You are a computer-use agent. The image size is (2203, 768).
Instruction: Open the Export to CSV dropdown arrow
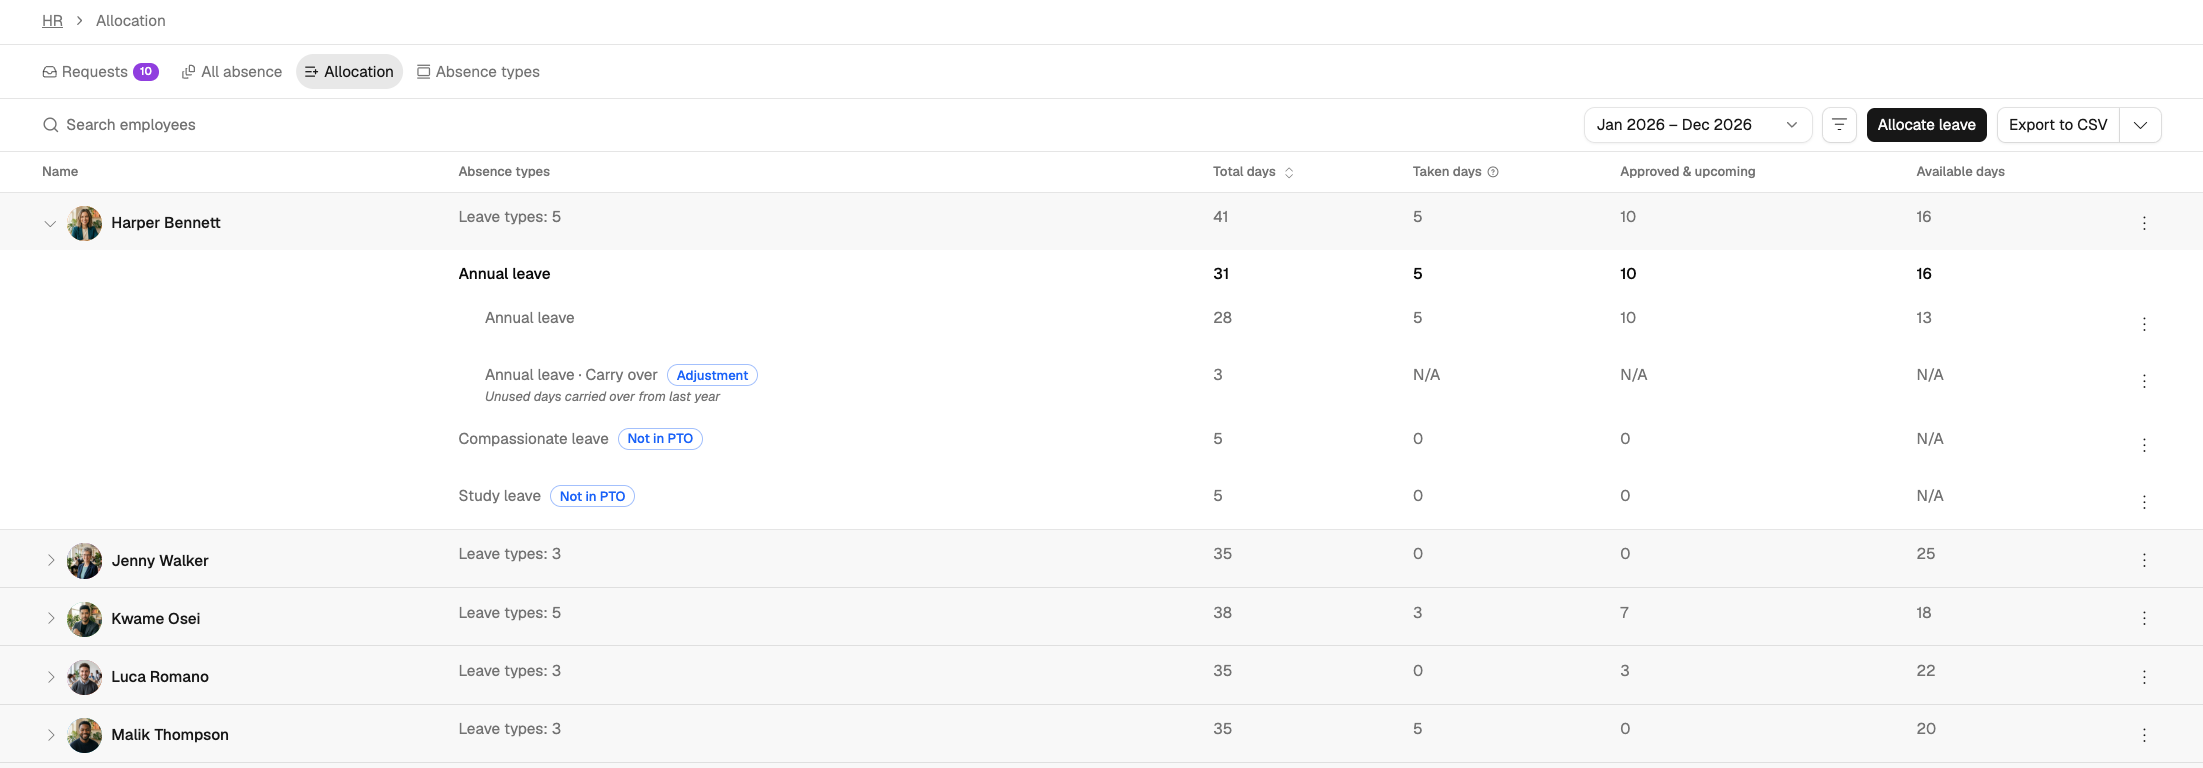(x=2140, y=125)
